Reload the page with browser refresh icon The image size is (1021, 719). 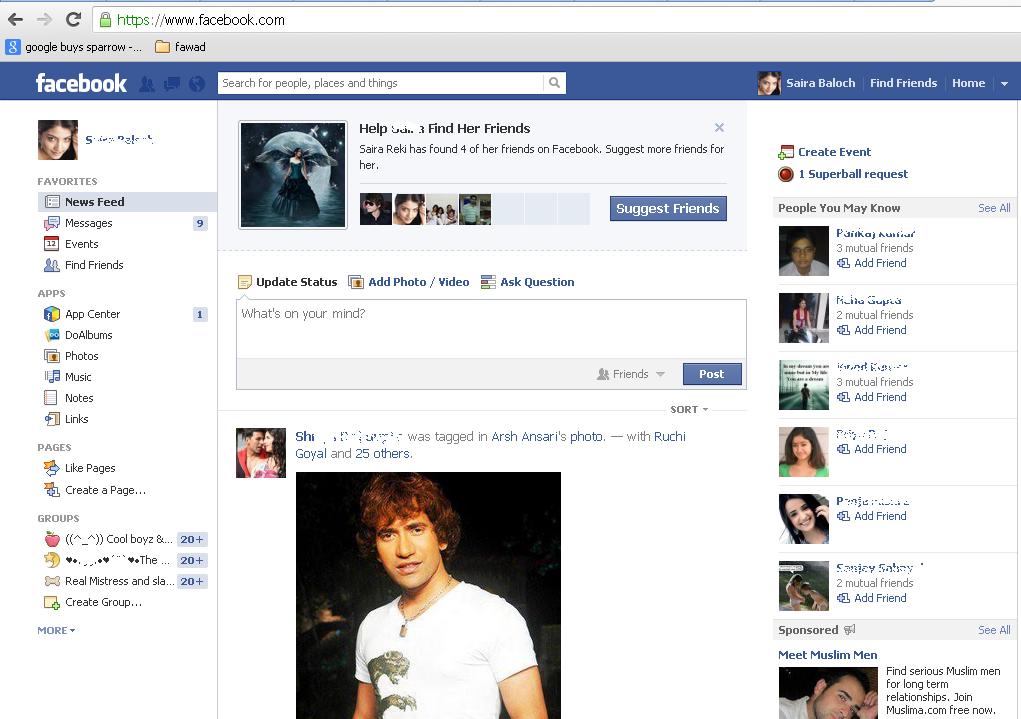[x=73, y=19]
